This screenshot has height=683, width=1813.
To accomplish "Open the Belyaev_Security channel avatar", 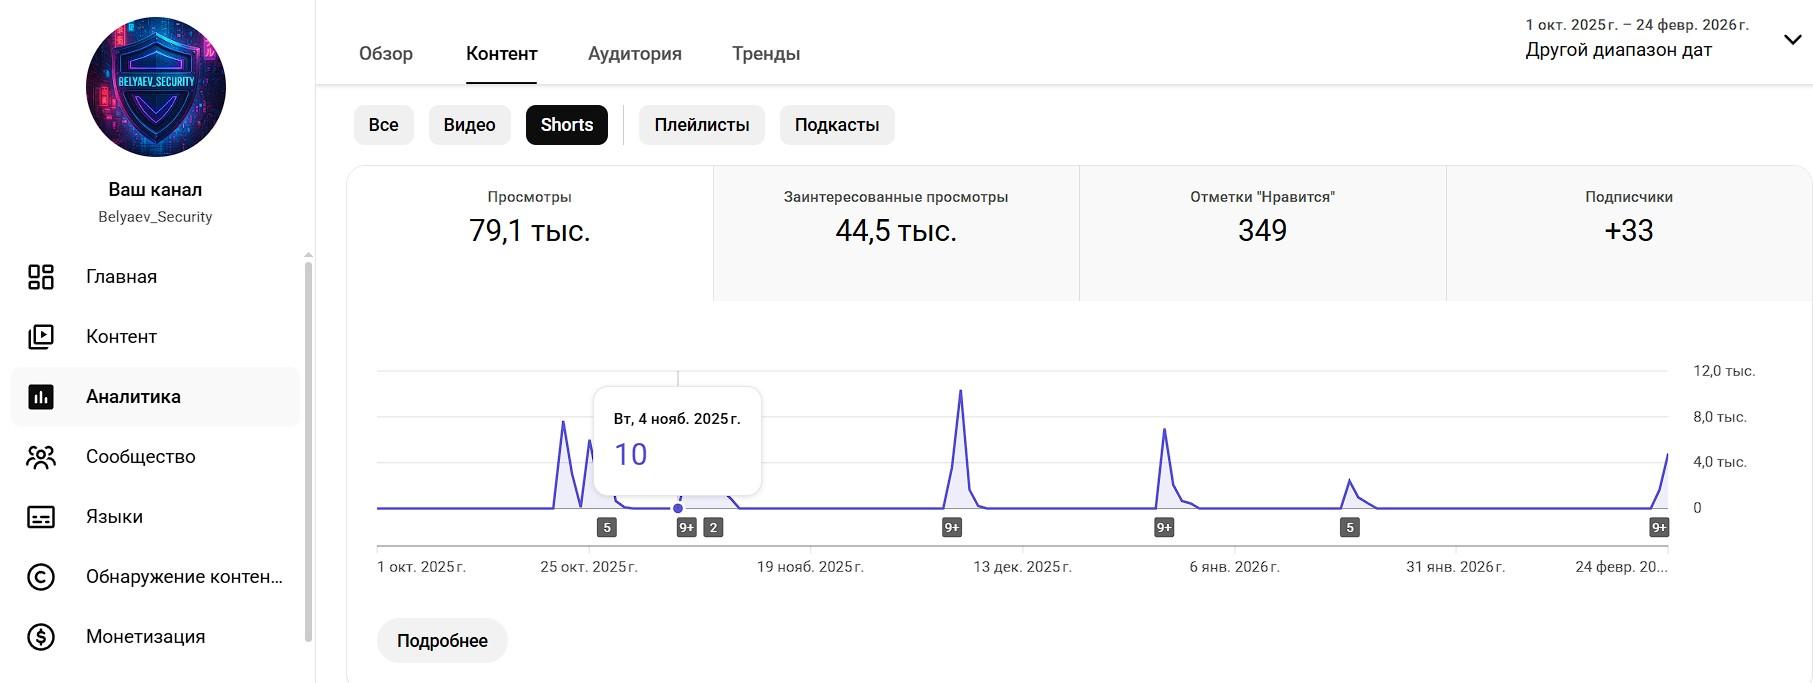I will pyautogui.click(x=156, y=87).
